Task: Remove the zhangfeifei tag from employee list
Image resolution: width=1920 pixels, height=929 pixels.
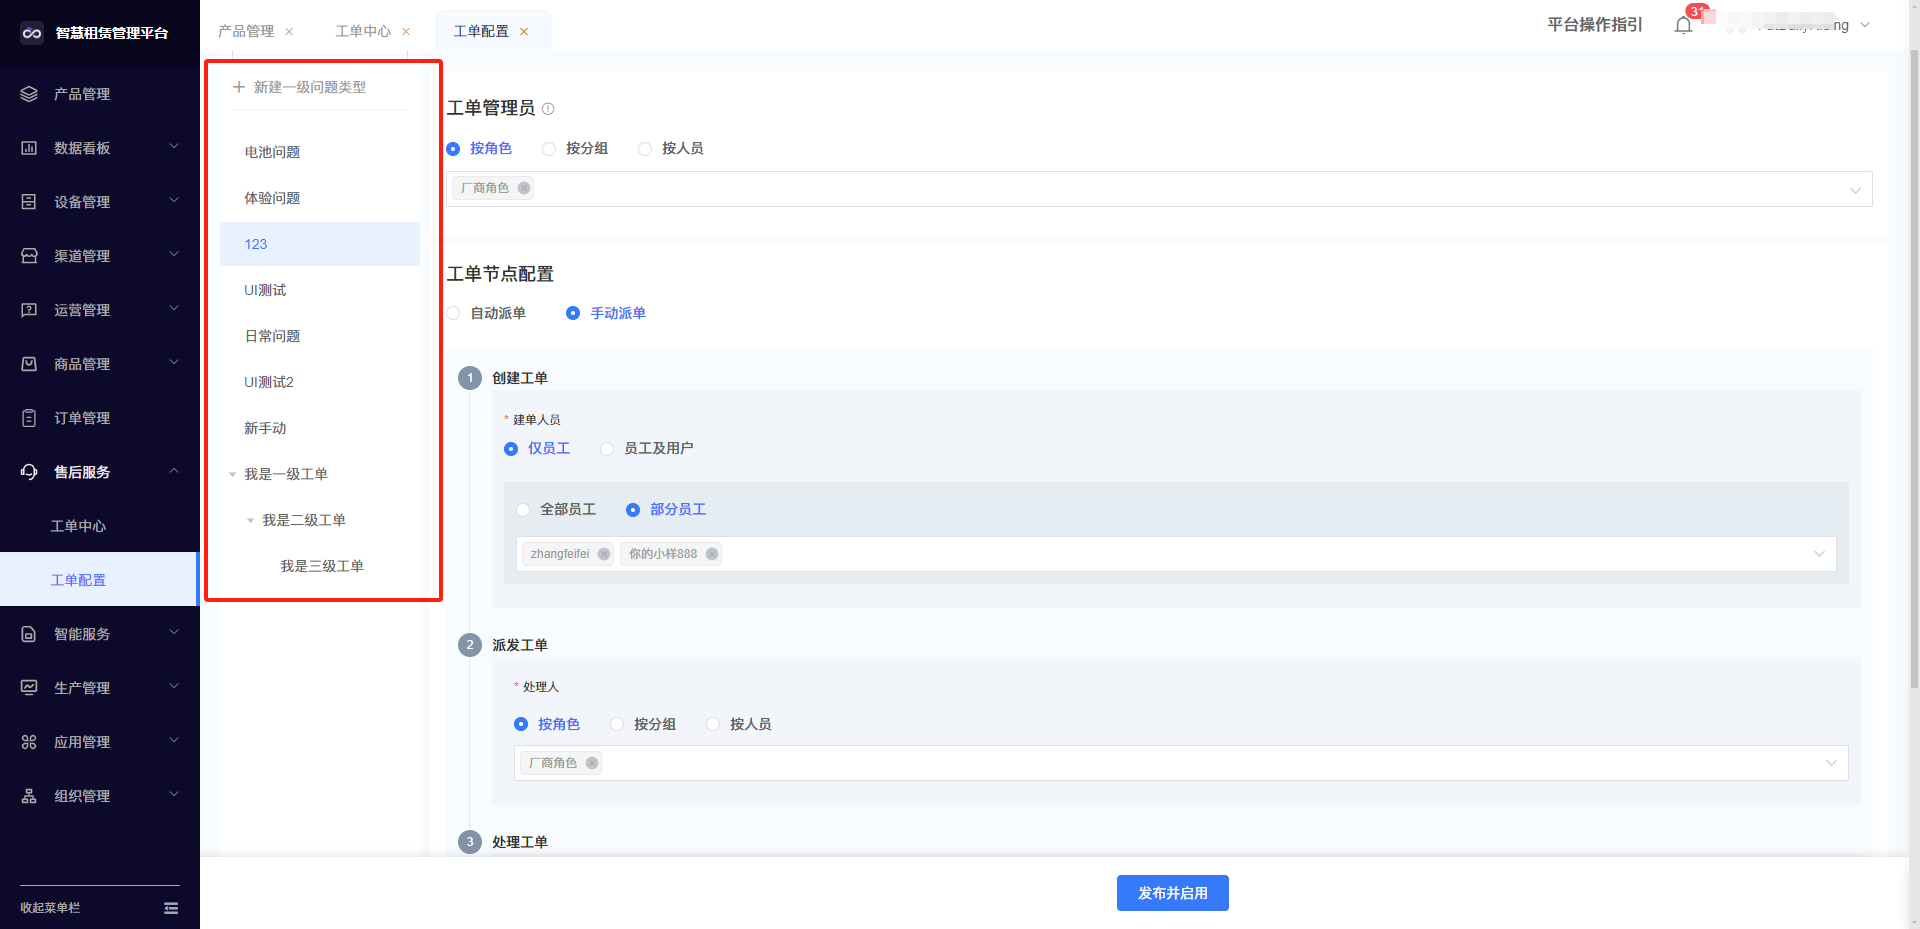Action: point(604,554)
